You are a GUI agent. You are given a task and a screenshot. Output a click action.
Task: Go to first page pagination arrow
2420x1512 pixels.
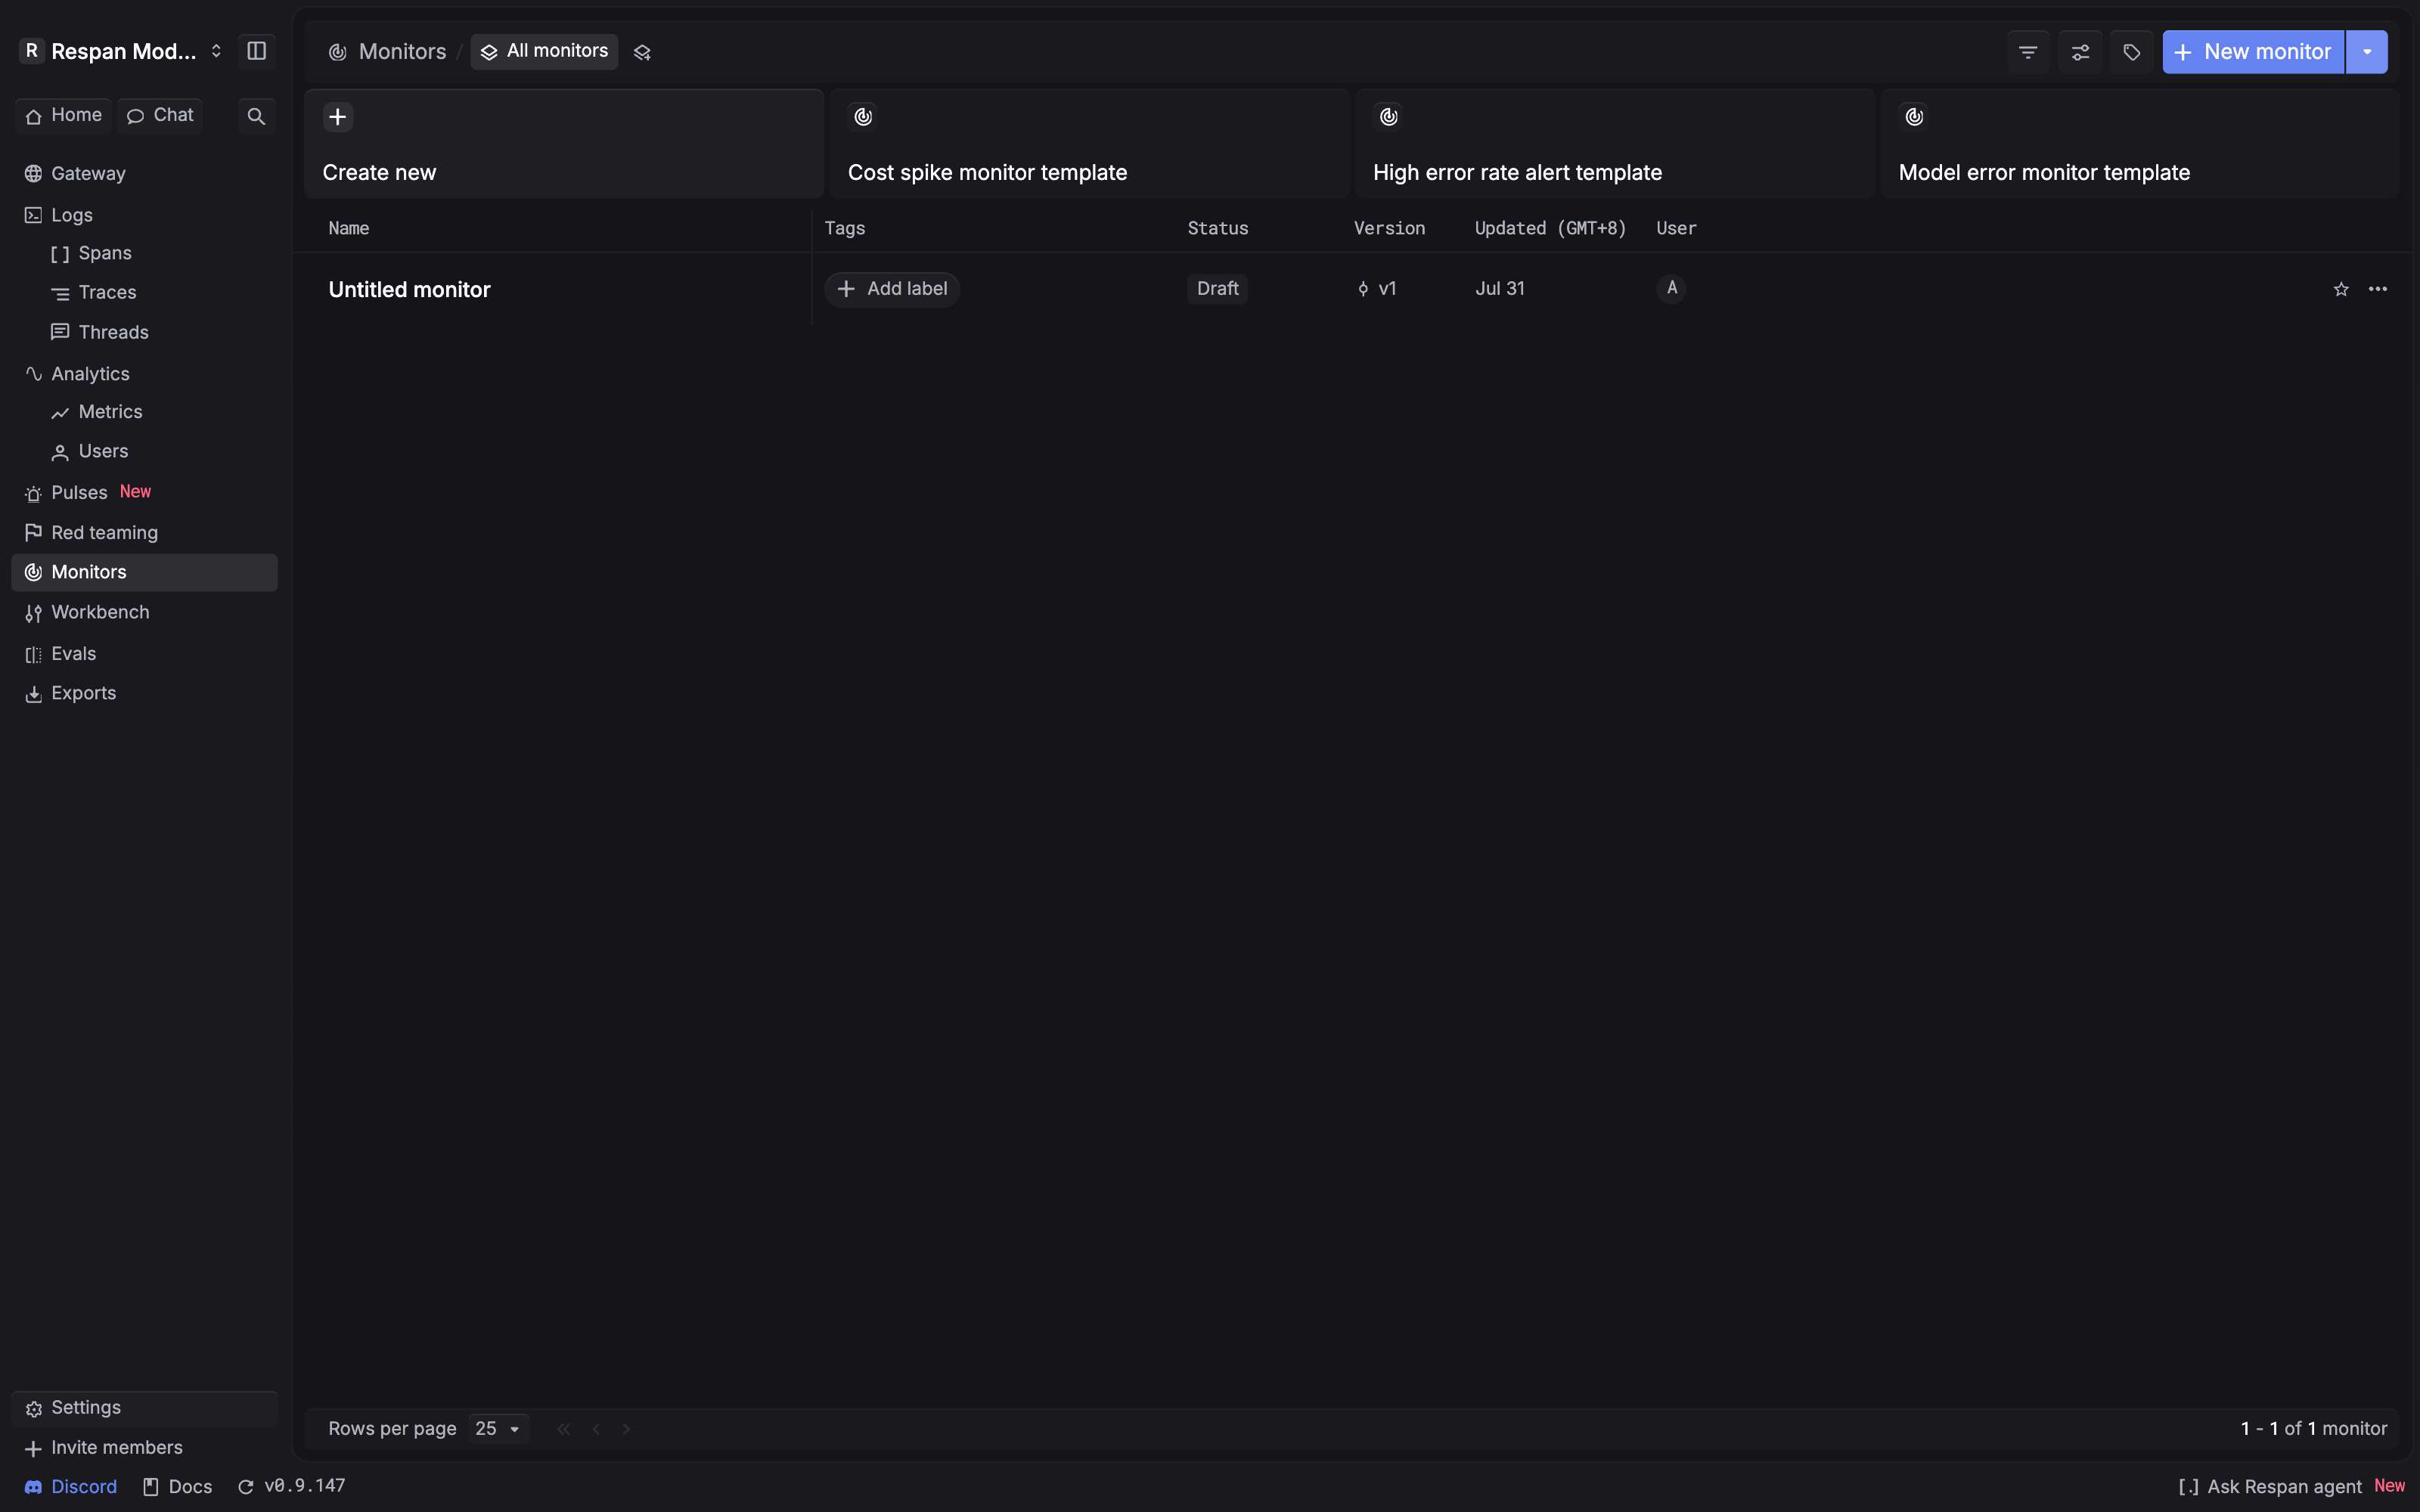coord(564,1429)
